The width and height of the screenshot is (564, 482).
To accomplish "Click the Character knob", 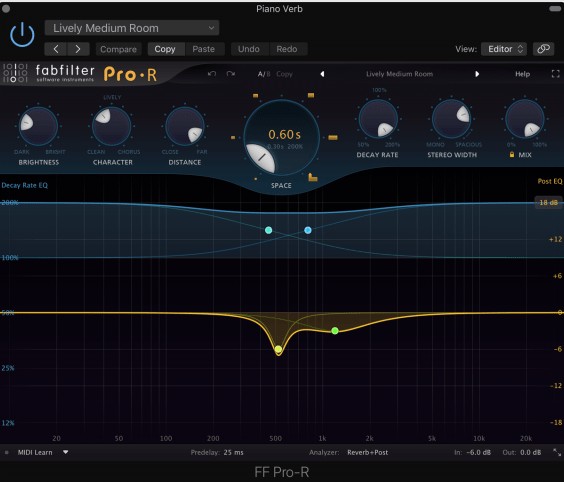I will 111,126.
